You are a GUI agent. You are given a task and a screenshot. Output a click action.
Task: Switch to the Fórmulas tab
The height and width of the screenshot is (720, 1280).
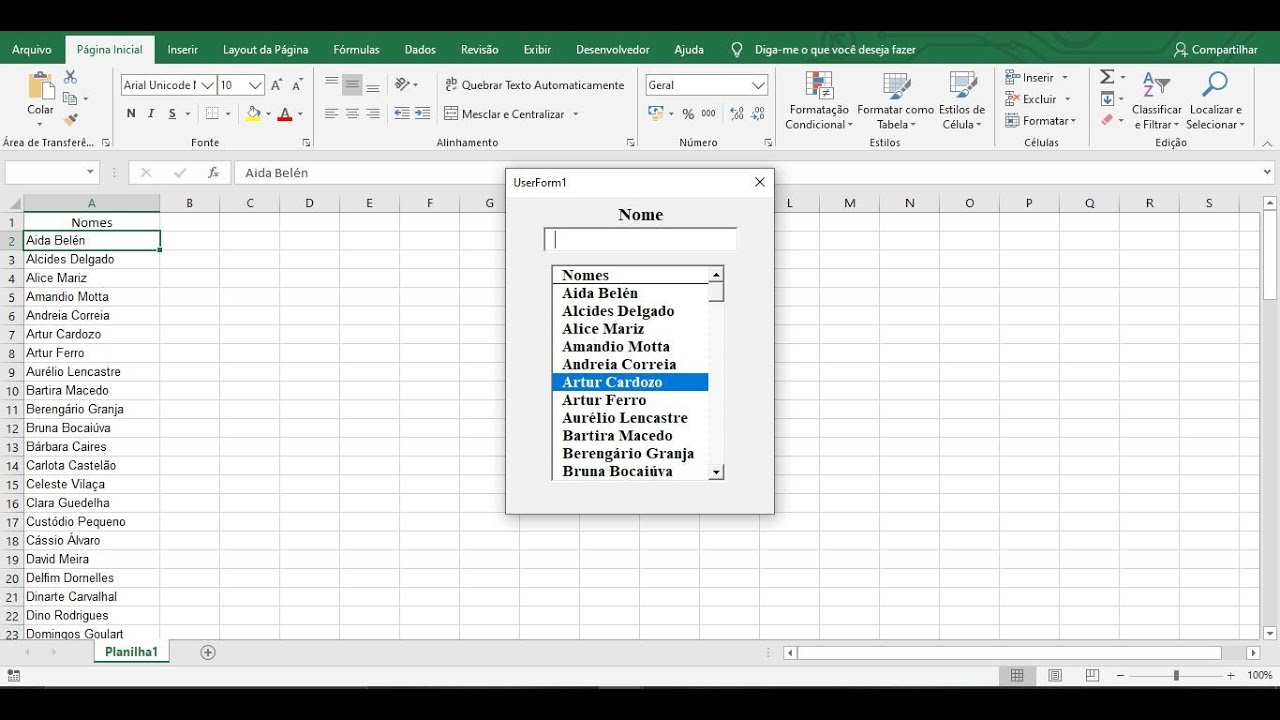click(x=356, y=49)
